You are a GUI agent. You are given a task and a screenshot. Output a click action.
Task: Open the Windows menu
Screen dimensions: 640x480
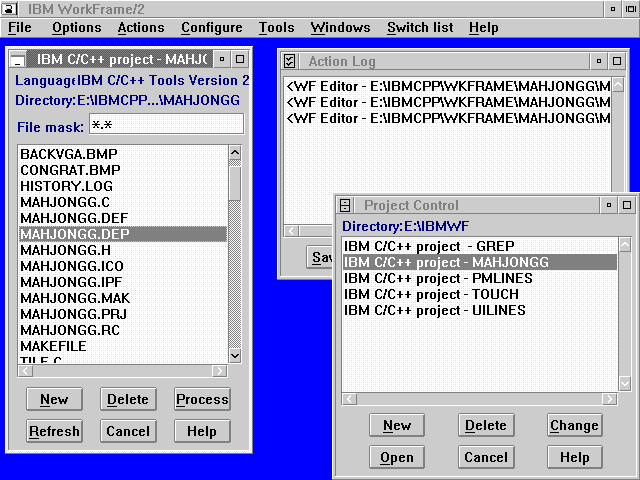[x=340, y=28]
